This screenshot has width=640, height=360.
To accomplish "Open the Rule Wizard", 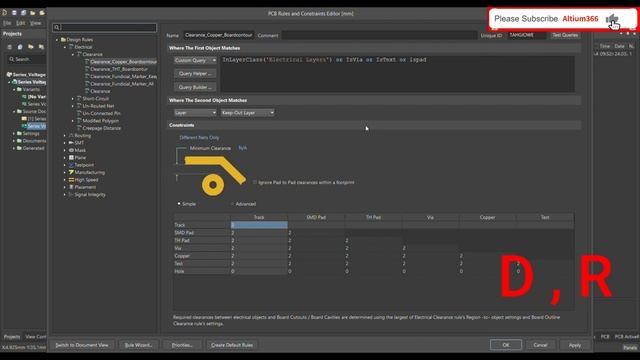I will click(x=138, y=345).
